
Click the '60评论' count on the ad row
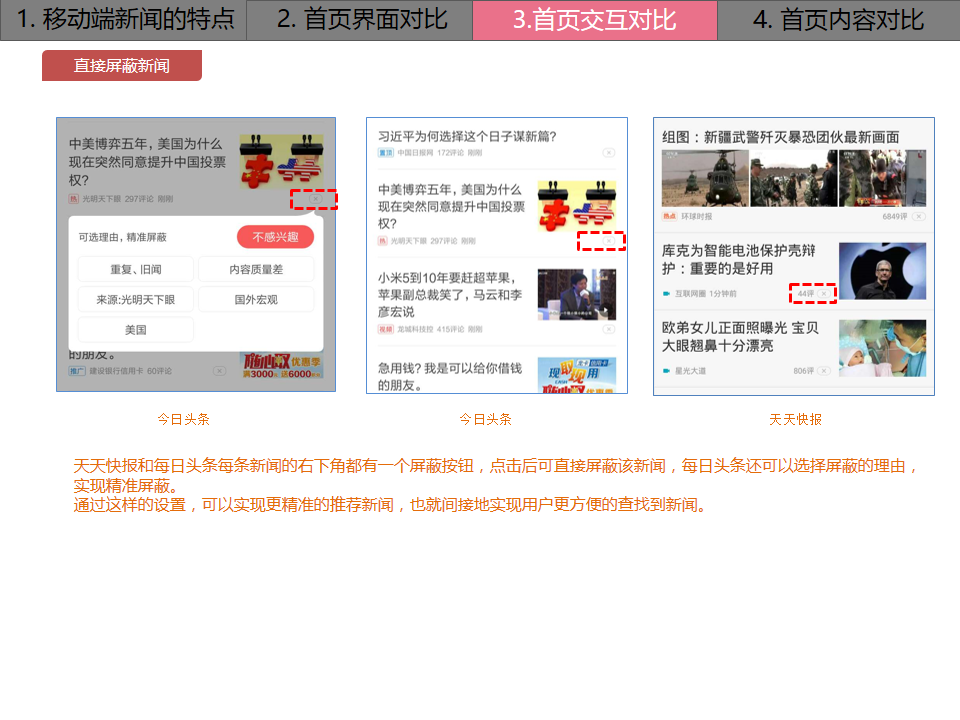[x=159, y=371]
